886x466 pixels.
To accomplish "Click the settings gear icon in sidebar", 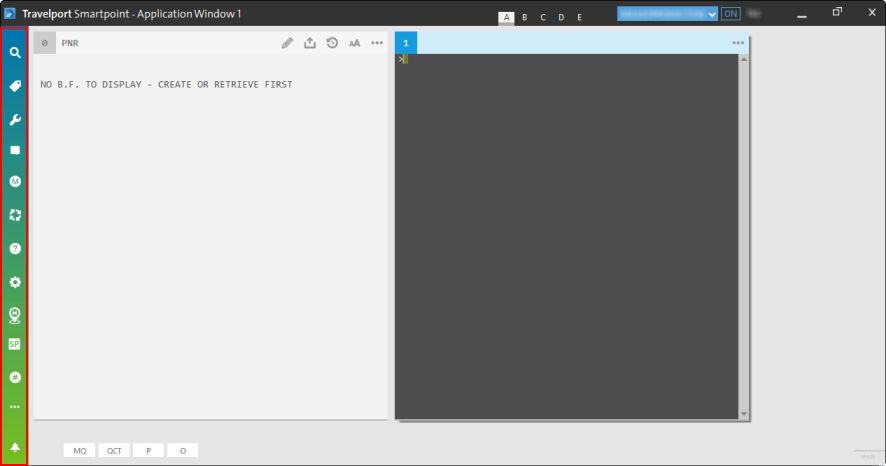I will click(x=15, y=282).
